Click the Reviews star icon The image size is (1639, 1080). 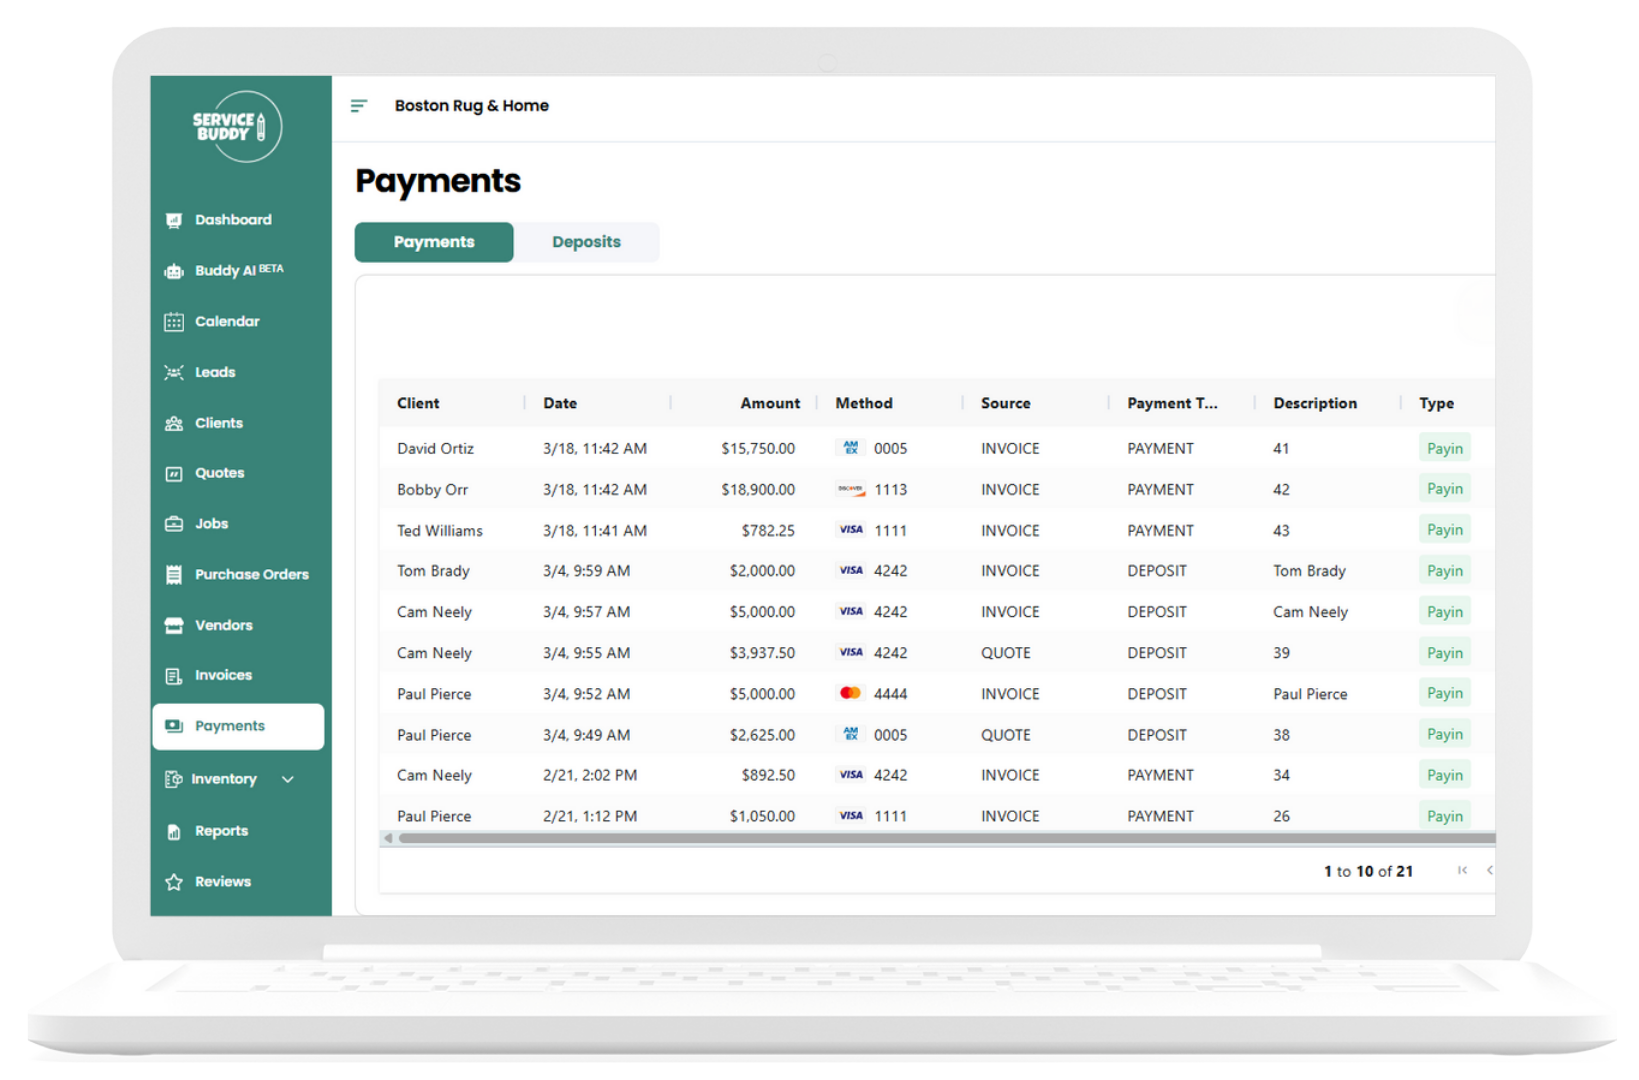(174, 882)
